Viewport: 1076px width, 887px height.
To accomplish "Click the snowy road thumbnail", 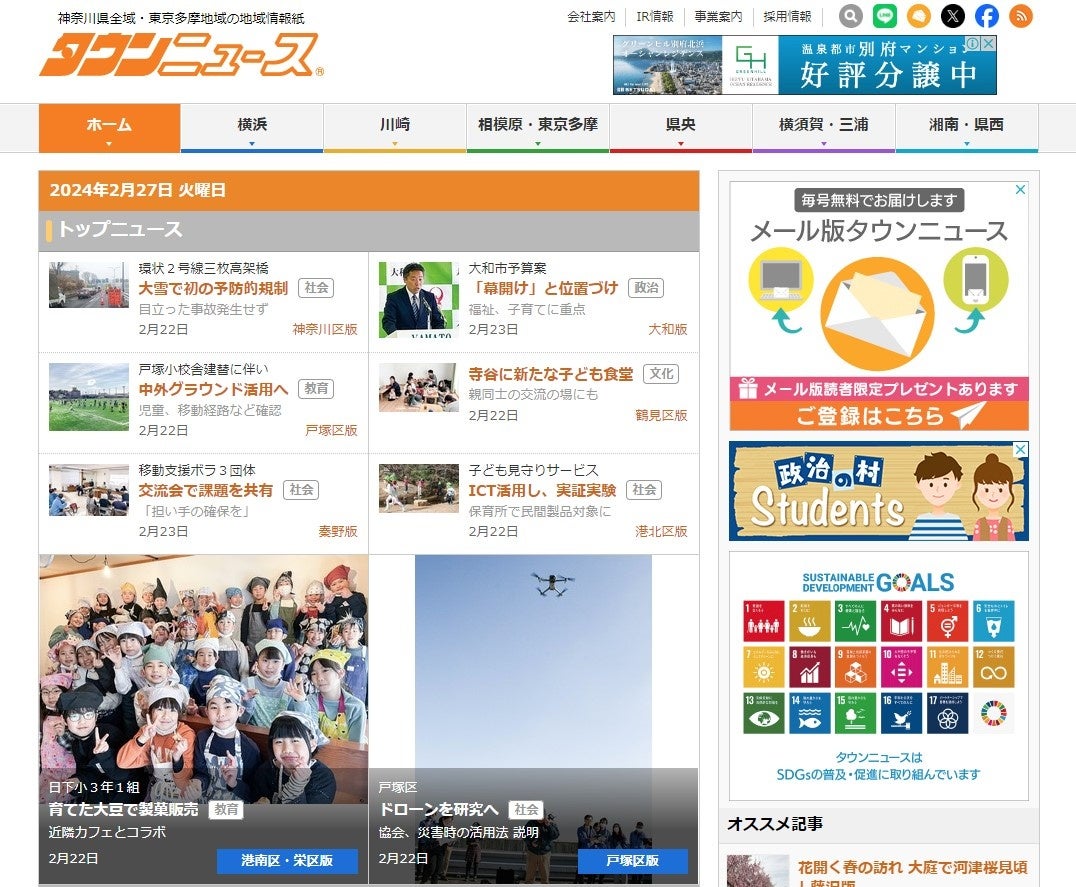I will [89, 285].
